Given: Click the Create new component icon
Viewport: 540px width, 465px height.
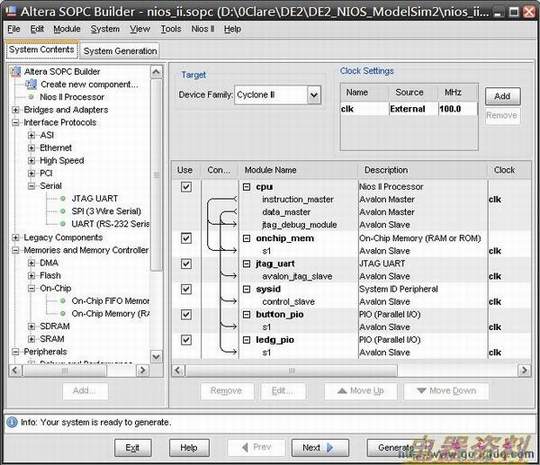Looking at the screenshot, I should pos(31,84).
